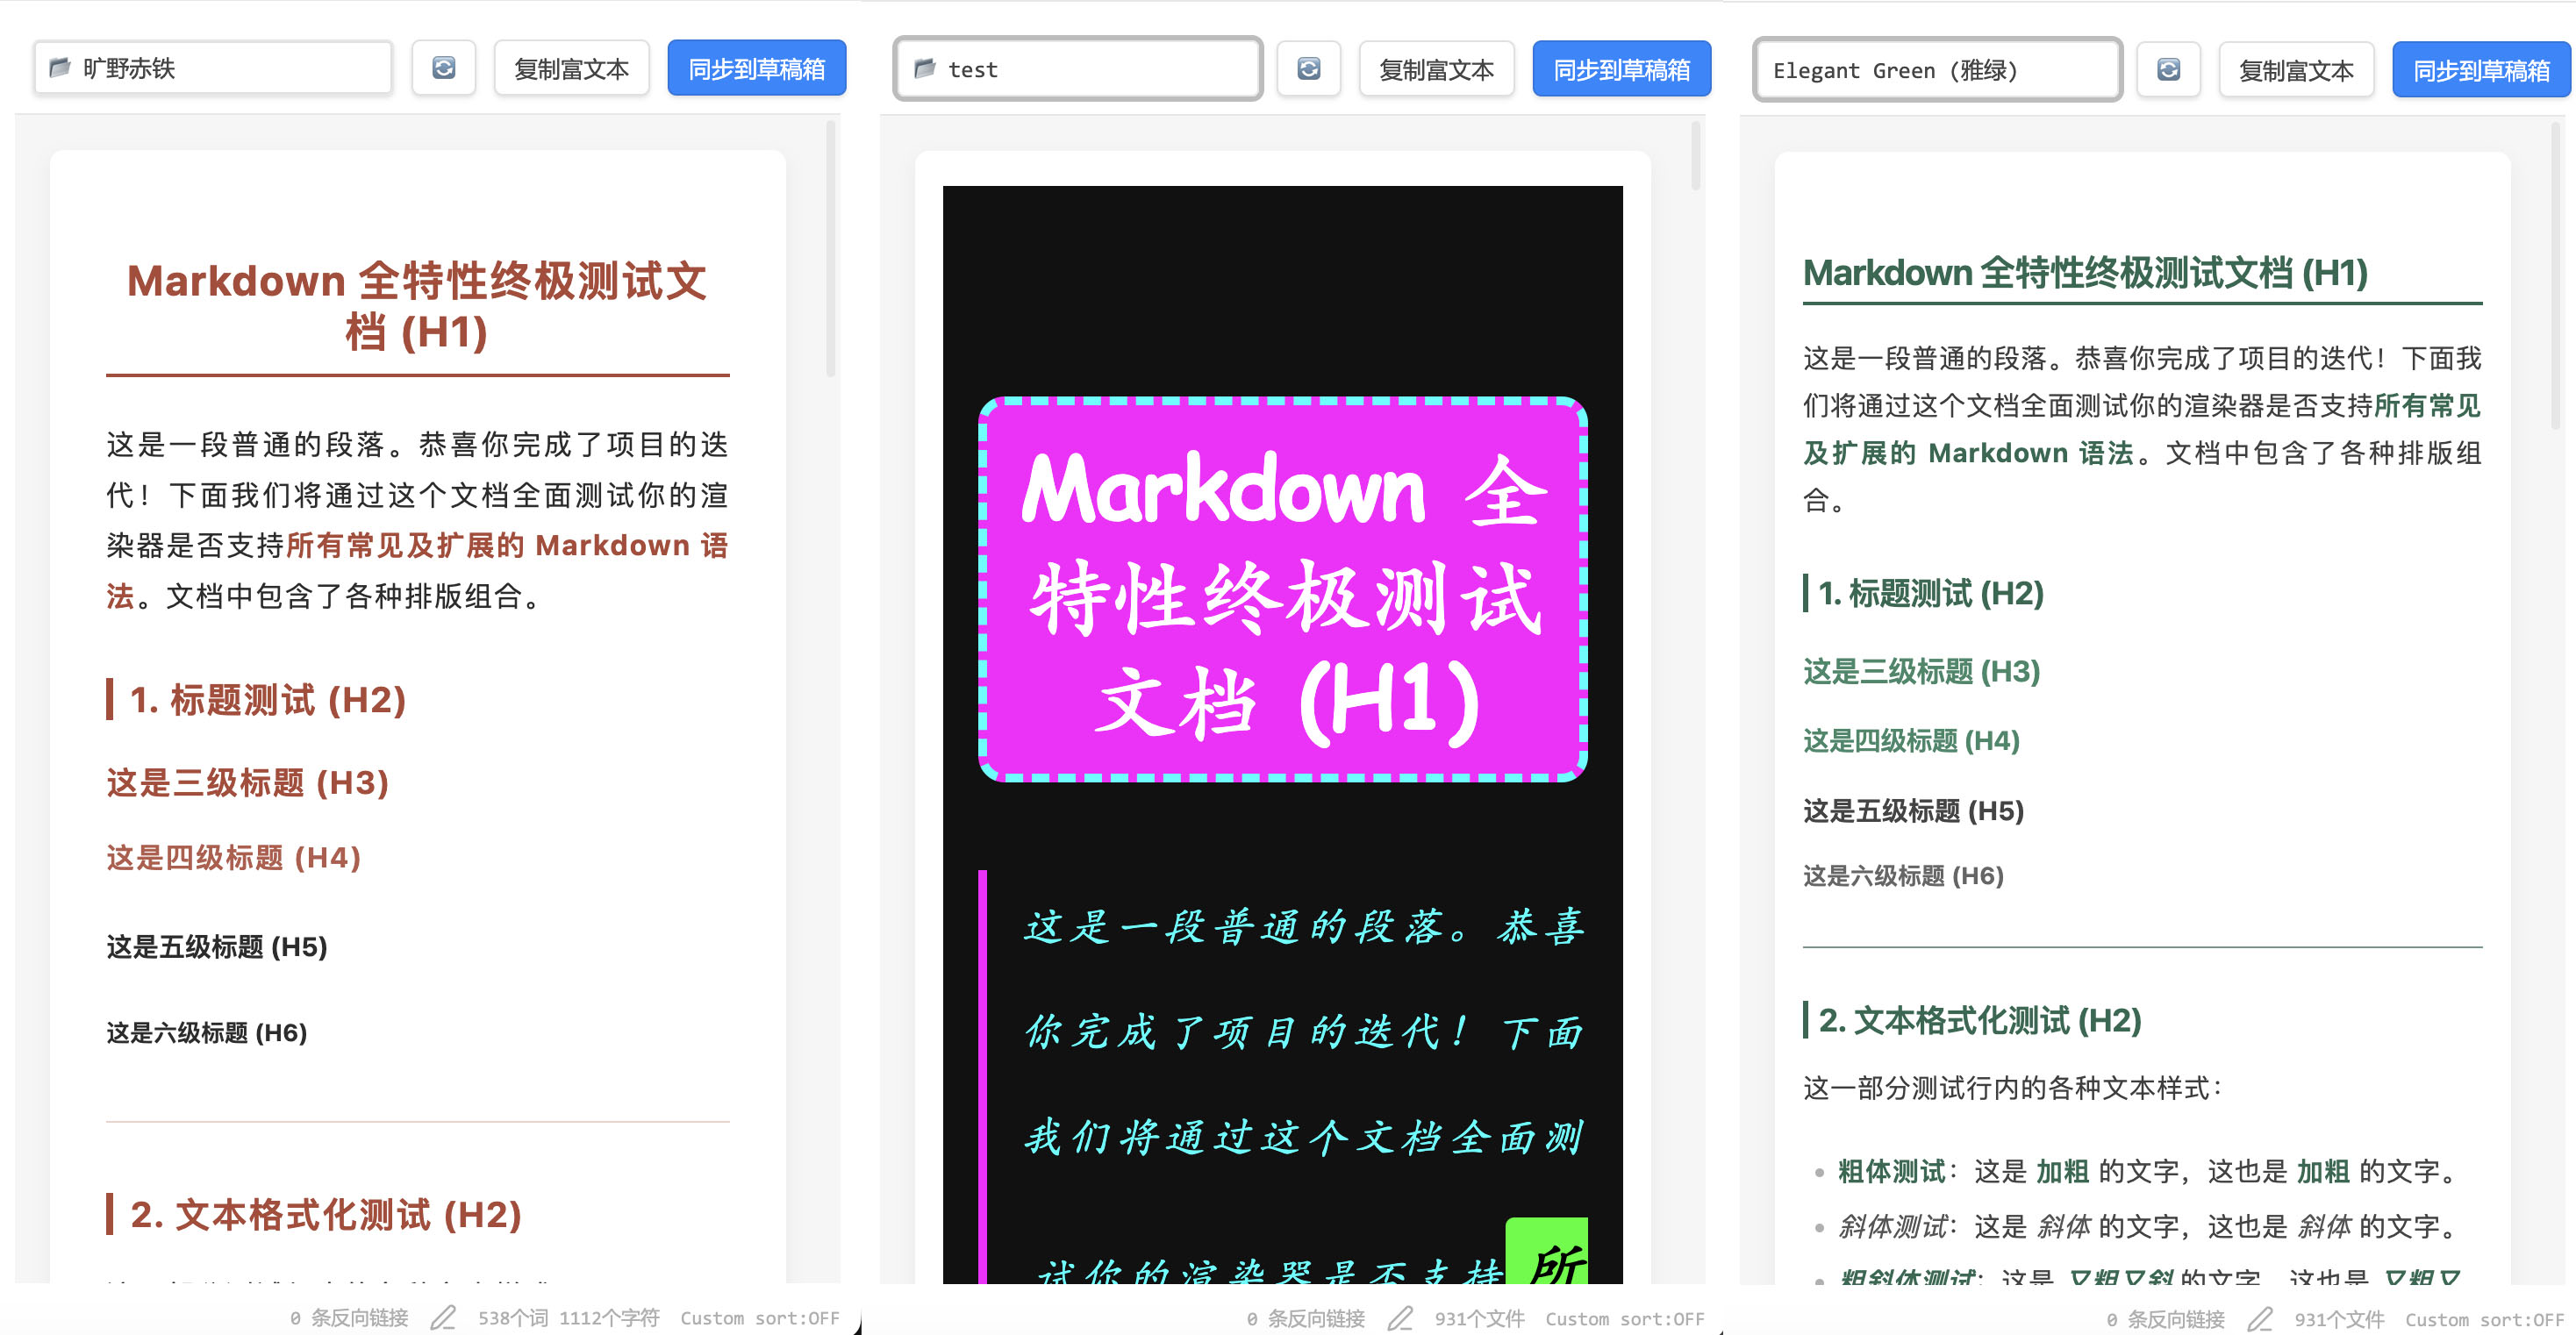Screen dimensions: 2576x1335
Task: Click 'Custom sort:OFF' in the middle panel's status bar
Action: (x=1625, y=1319)
